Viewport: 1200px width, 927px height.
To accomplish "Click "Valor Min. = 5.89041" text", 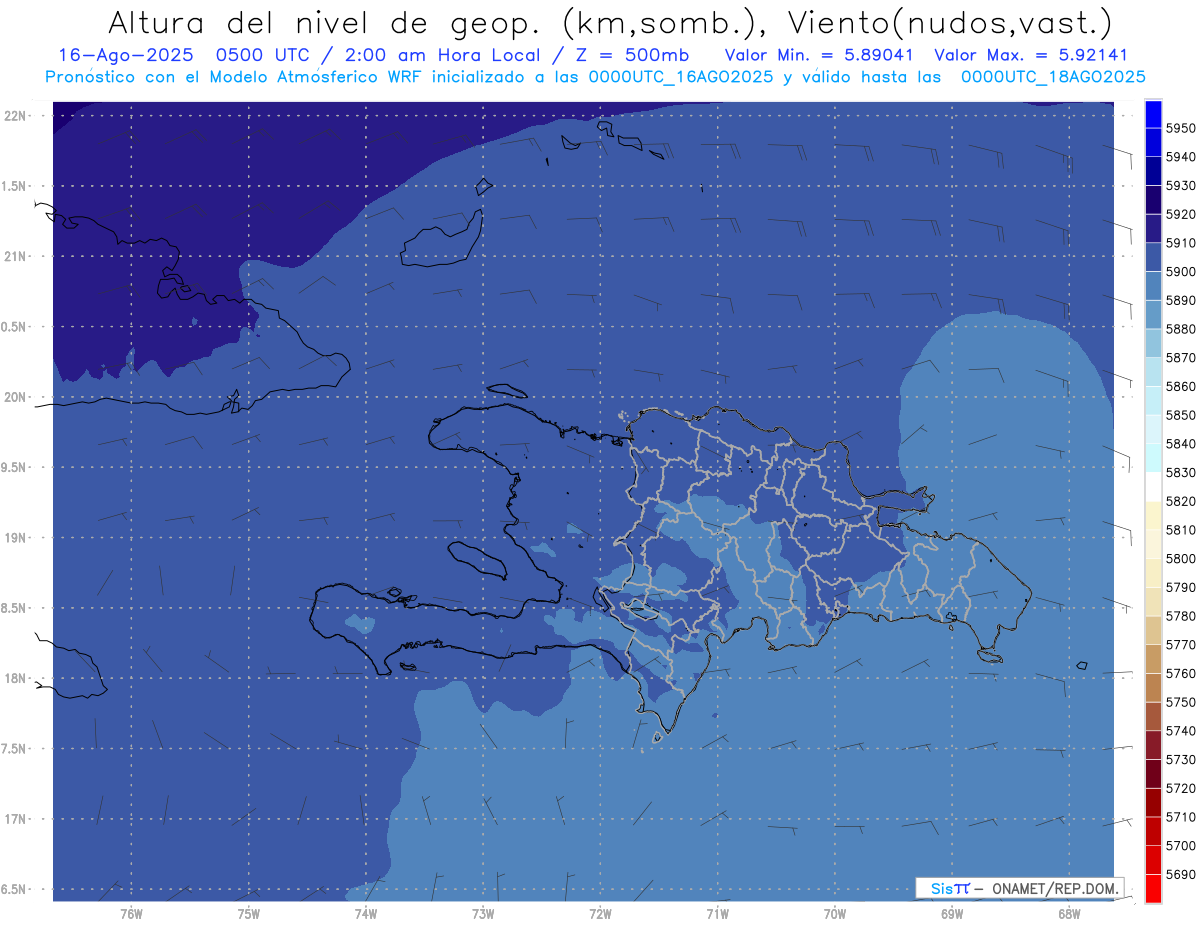I will (x=821, y=54).
